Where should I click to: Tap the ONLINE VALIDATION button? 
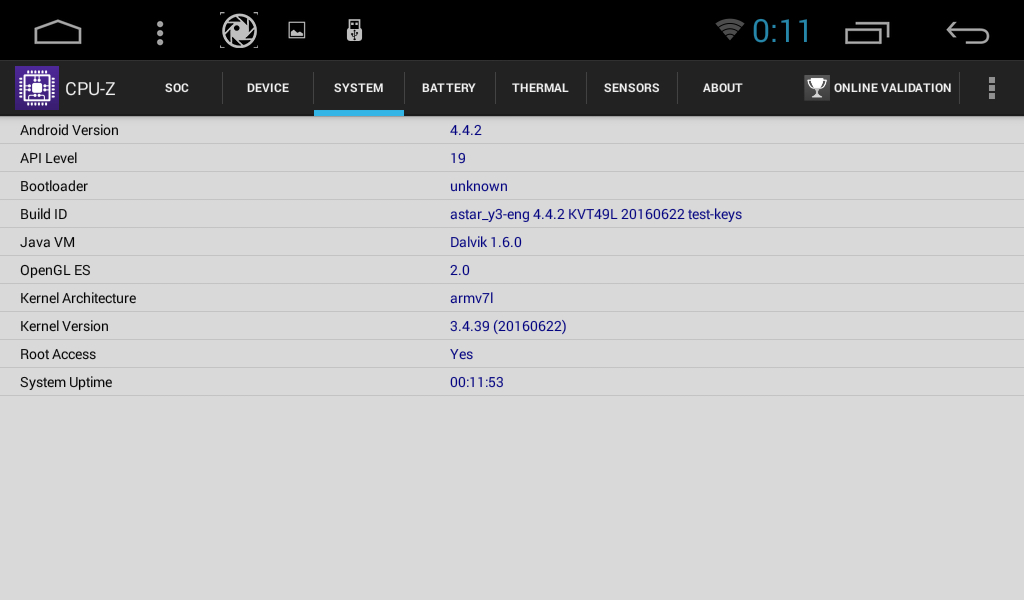tap(878, 87)
